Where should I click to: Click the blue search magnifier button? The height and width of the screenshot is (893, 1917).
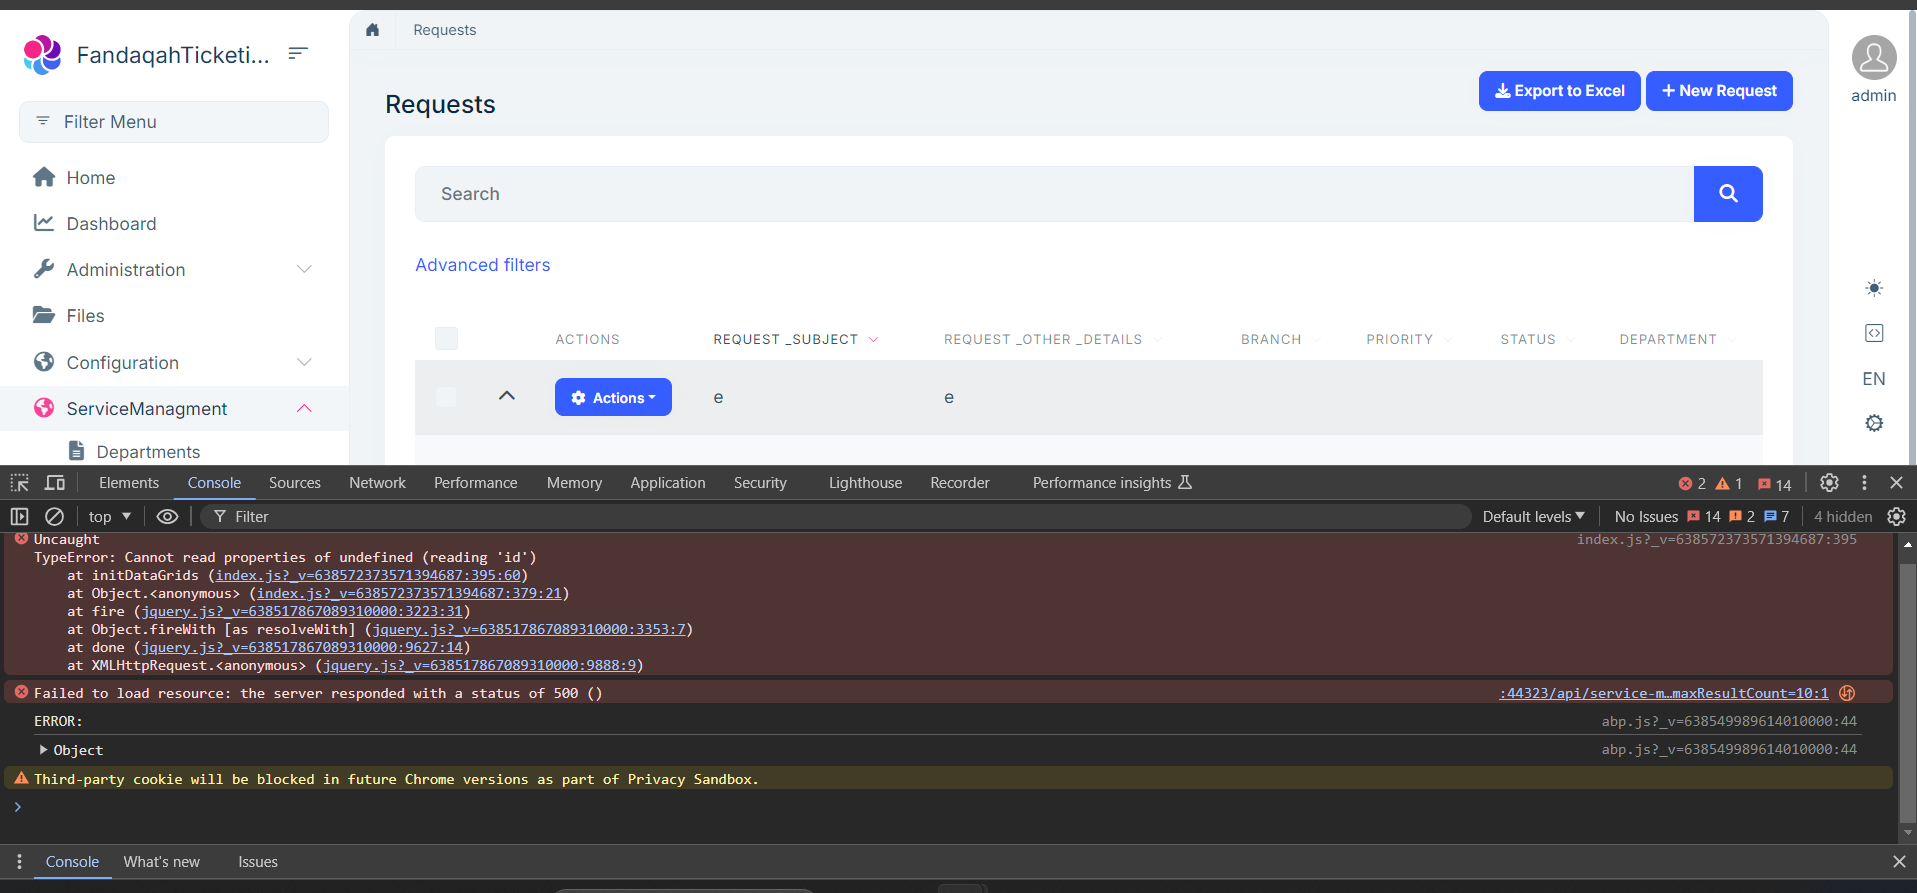pos(1727,194)
